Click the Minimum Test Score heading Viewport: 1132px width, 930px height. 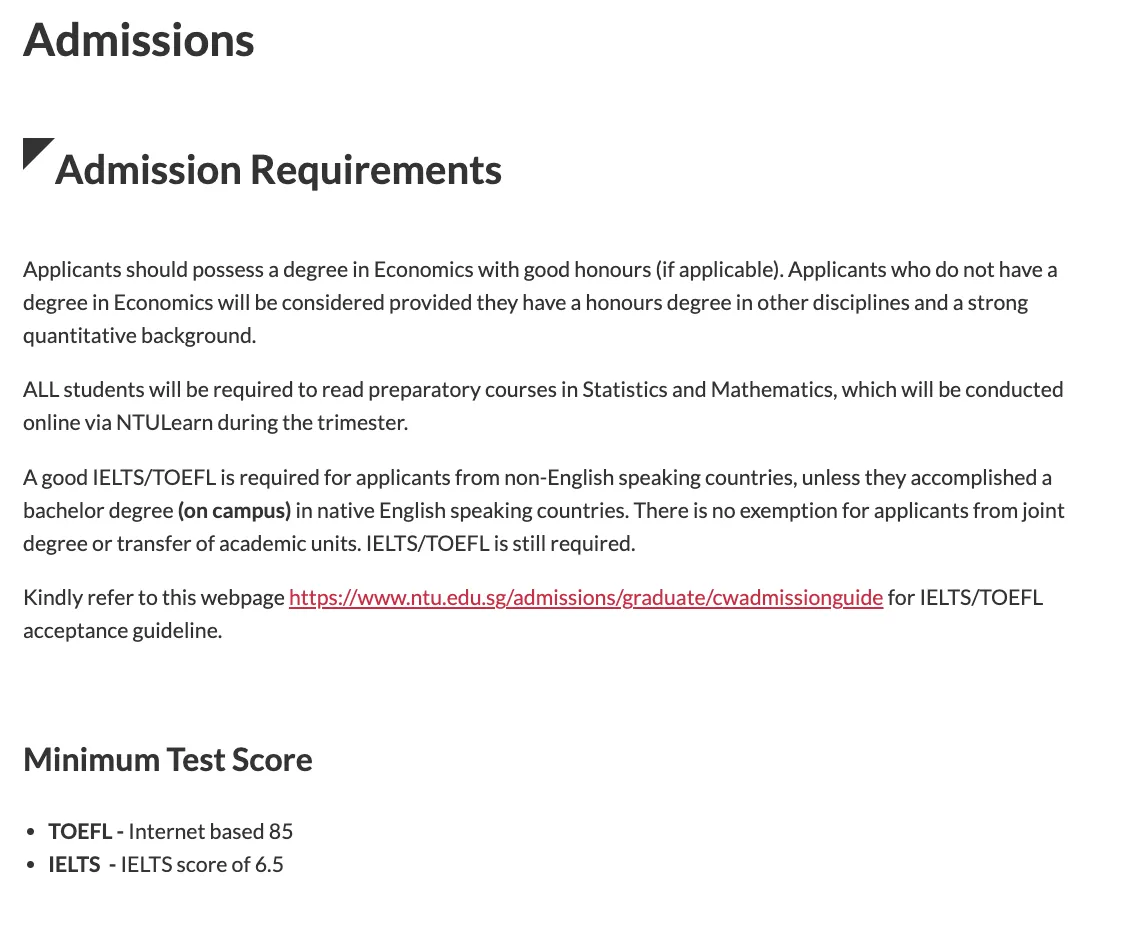(x=168, y=760)
